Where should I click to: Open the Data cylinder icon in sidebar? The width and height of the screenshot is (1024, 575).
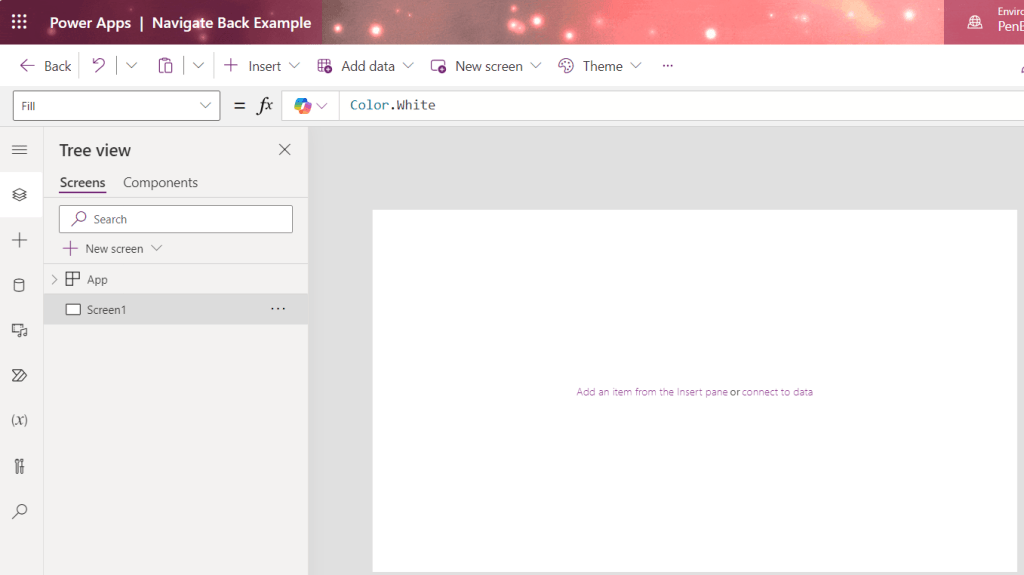[x=19, y=285]
